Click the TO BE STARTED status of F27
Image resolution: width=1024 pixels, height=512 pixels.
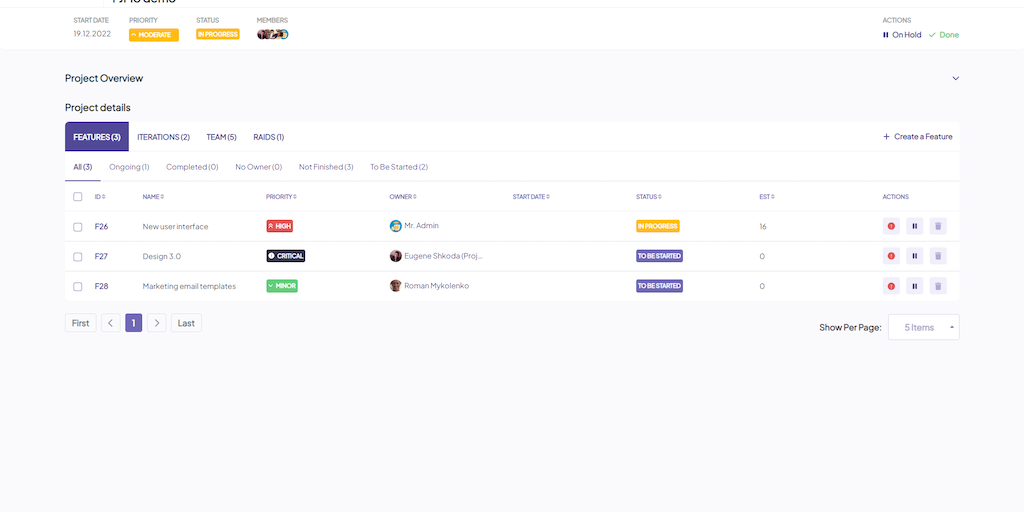(660, 256)
